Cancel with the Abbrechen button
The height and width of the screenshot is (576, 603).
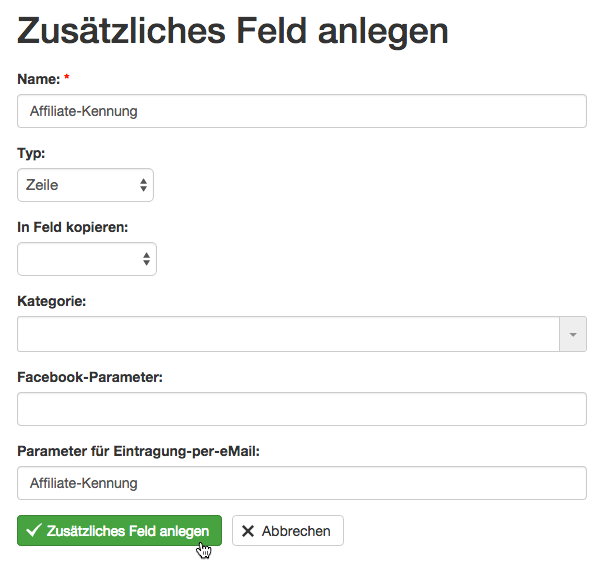click(x=288, y=531)
